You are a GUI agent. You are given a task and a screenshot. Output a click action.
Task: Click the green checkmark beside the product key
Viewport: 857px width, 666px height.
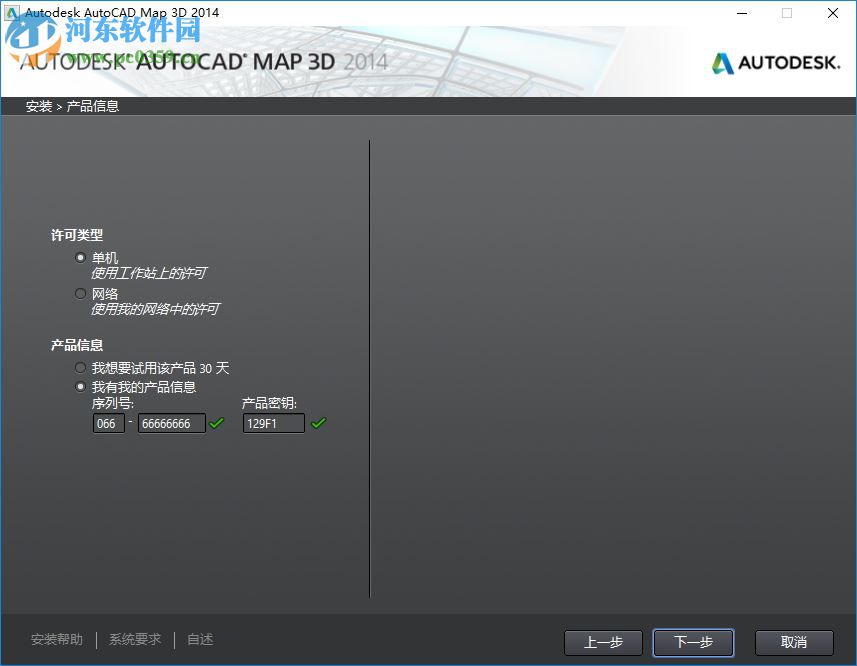(319, 423)
